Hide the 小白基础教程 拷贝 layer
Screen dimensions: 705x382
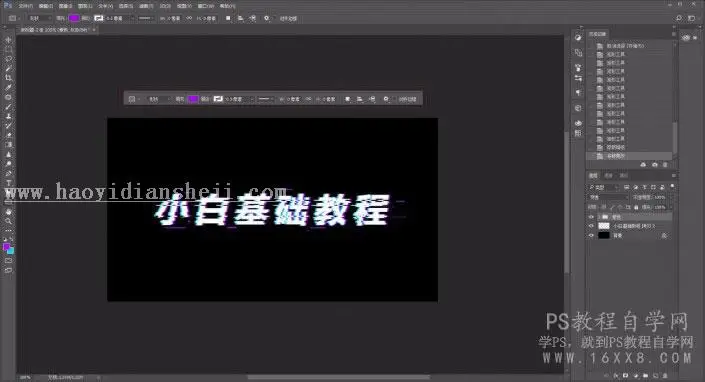[x=591, y=226]
